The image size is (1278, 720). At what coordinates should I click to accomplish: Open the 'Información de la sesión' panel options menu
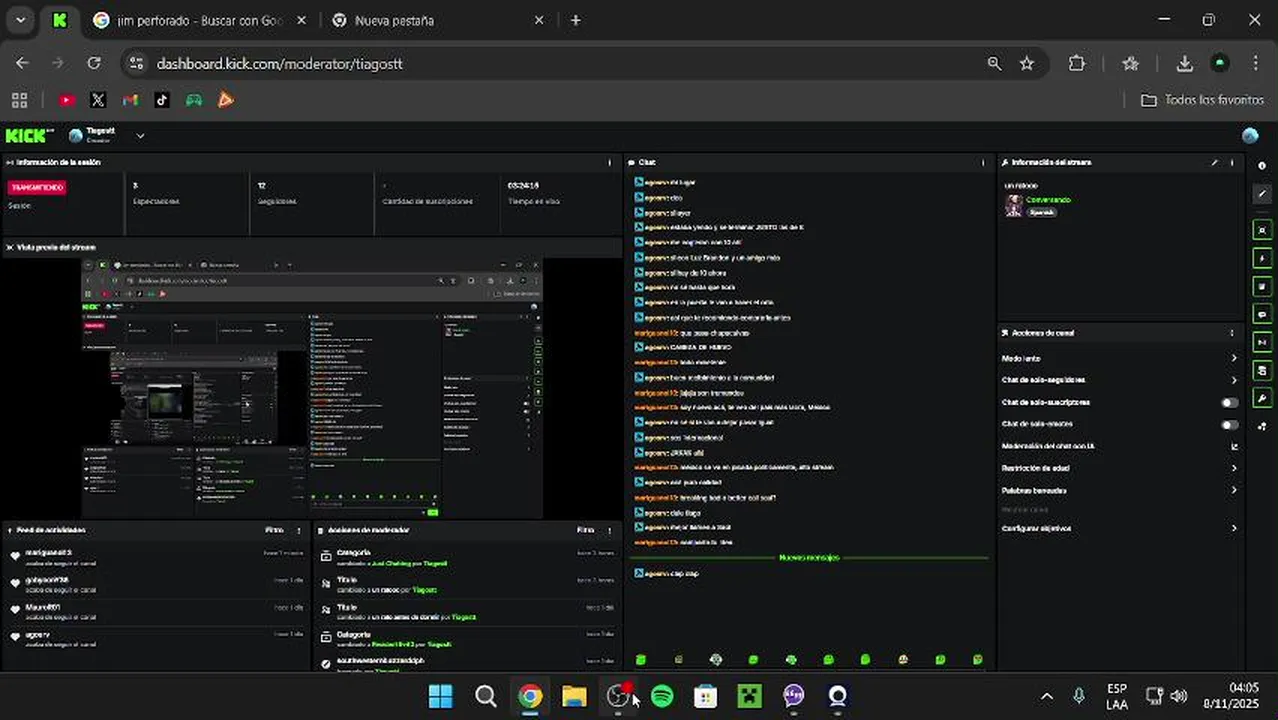609,162
